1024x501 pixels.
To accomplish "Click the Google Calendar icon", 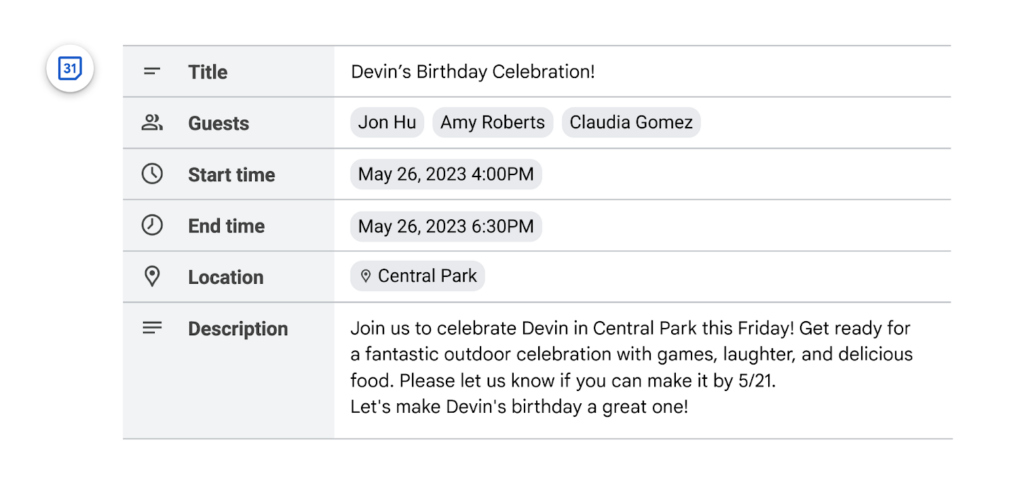I will (69, 69).
